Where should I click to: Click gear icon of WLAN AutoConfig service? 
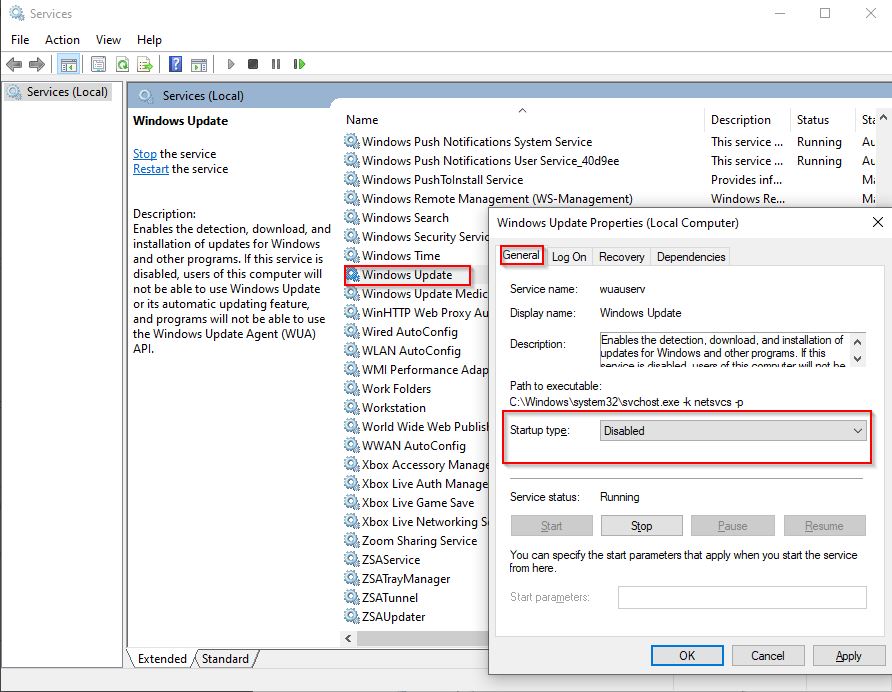(352, 351)
